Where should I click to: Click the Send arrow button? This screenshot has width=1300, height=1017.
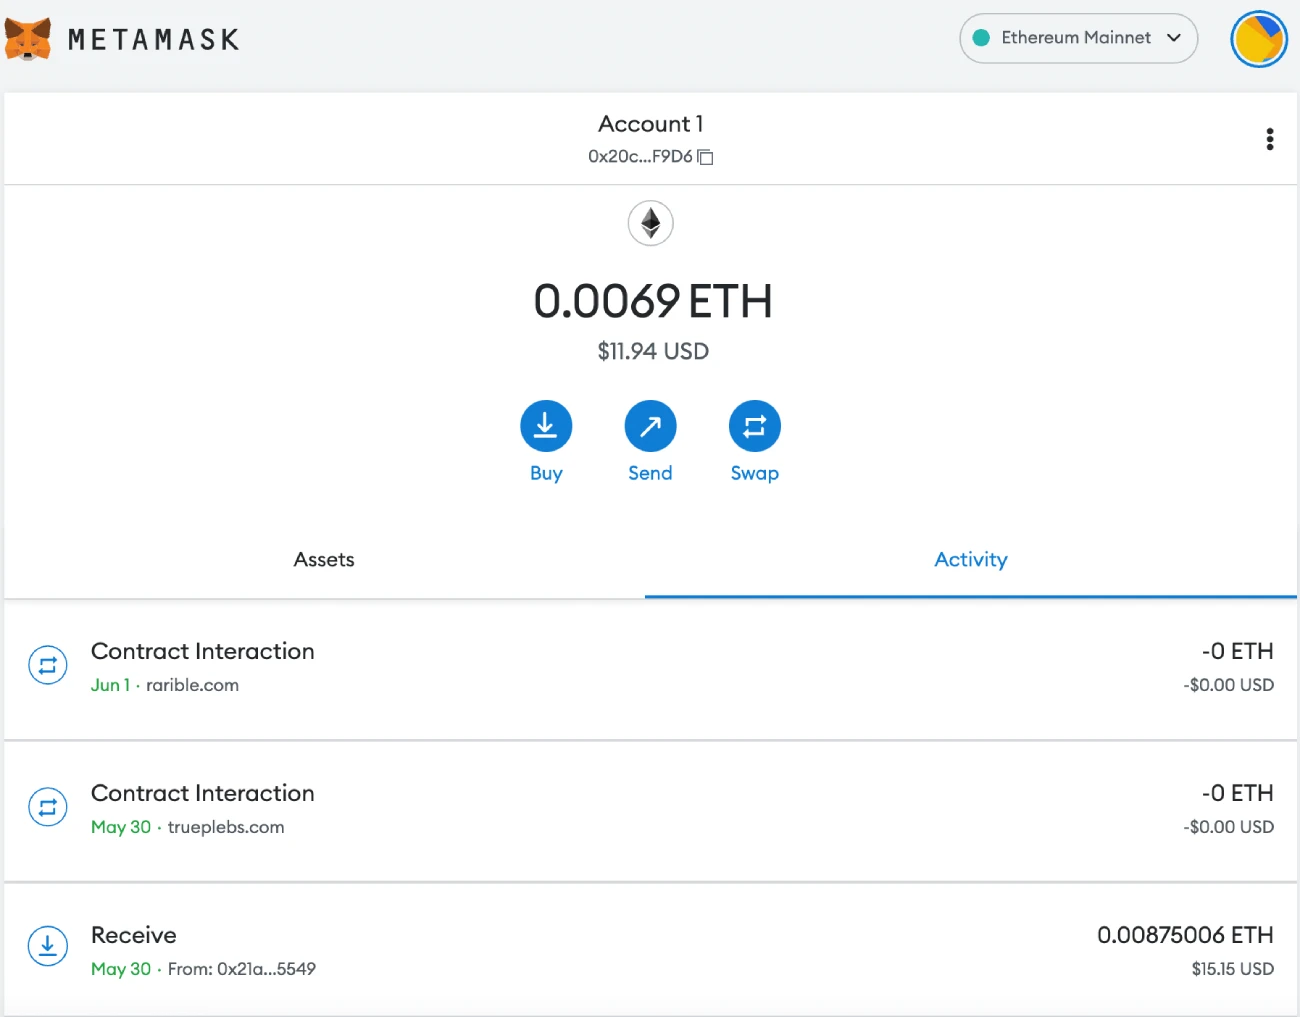click(x=650, y=427)
